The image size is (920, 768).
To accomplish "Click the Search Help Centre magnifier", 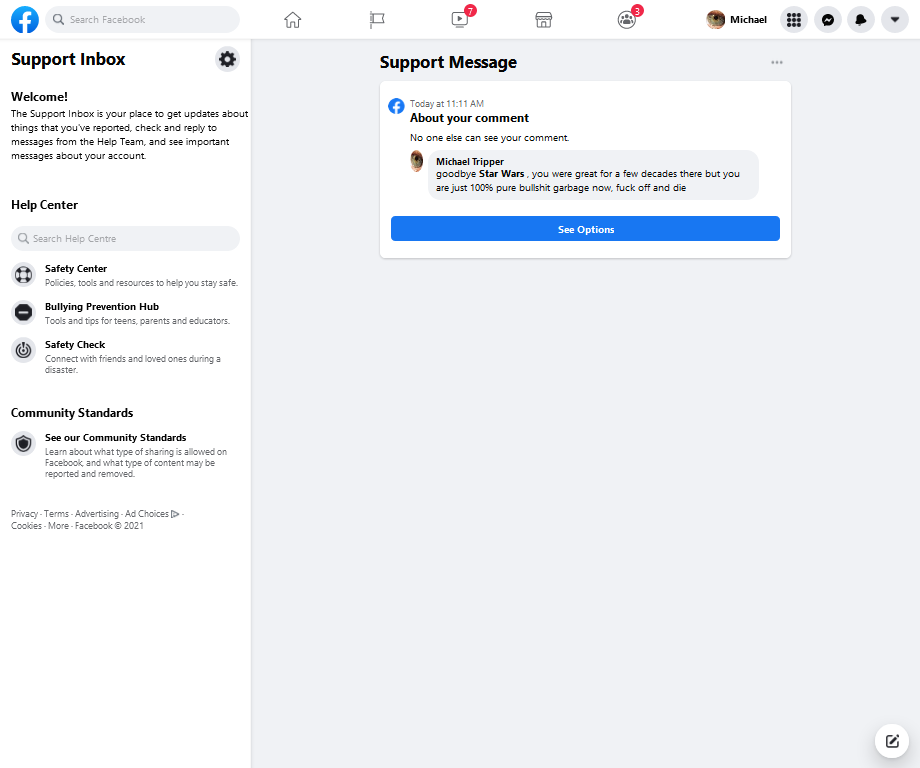I will pos(23,238).
